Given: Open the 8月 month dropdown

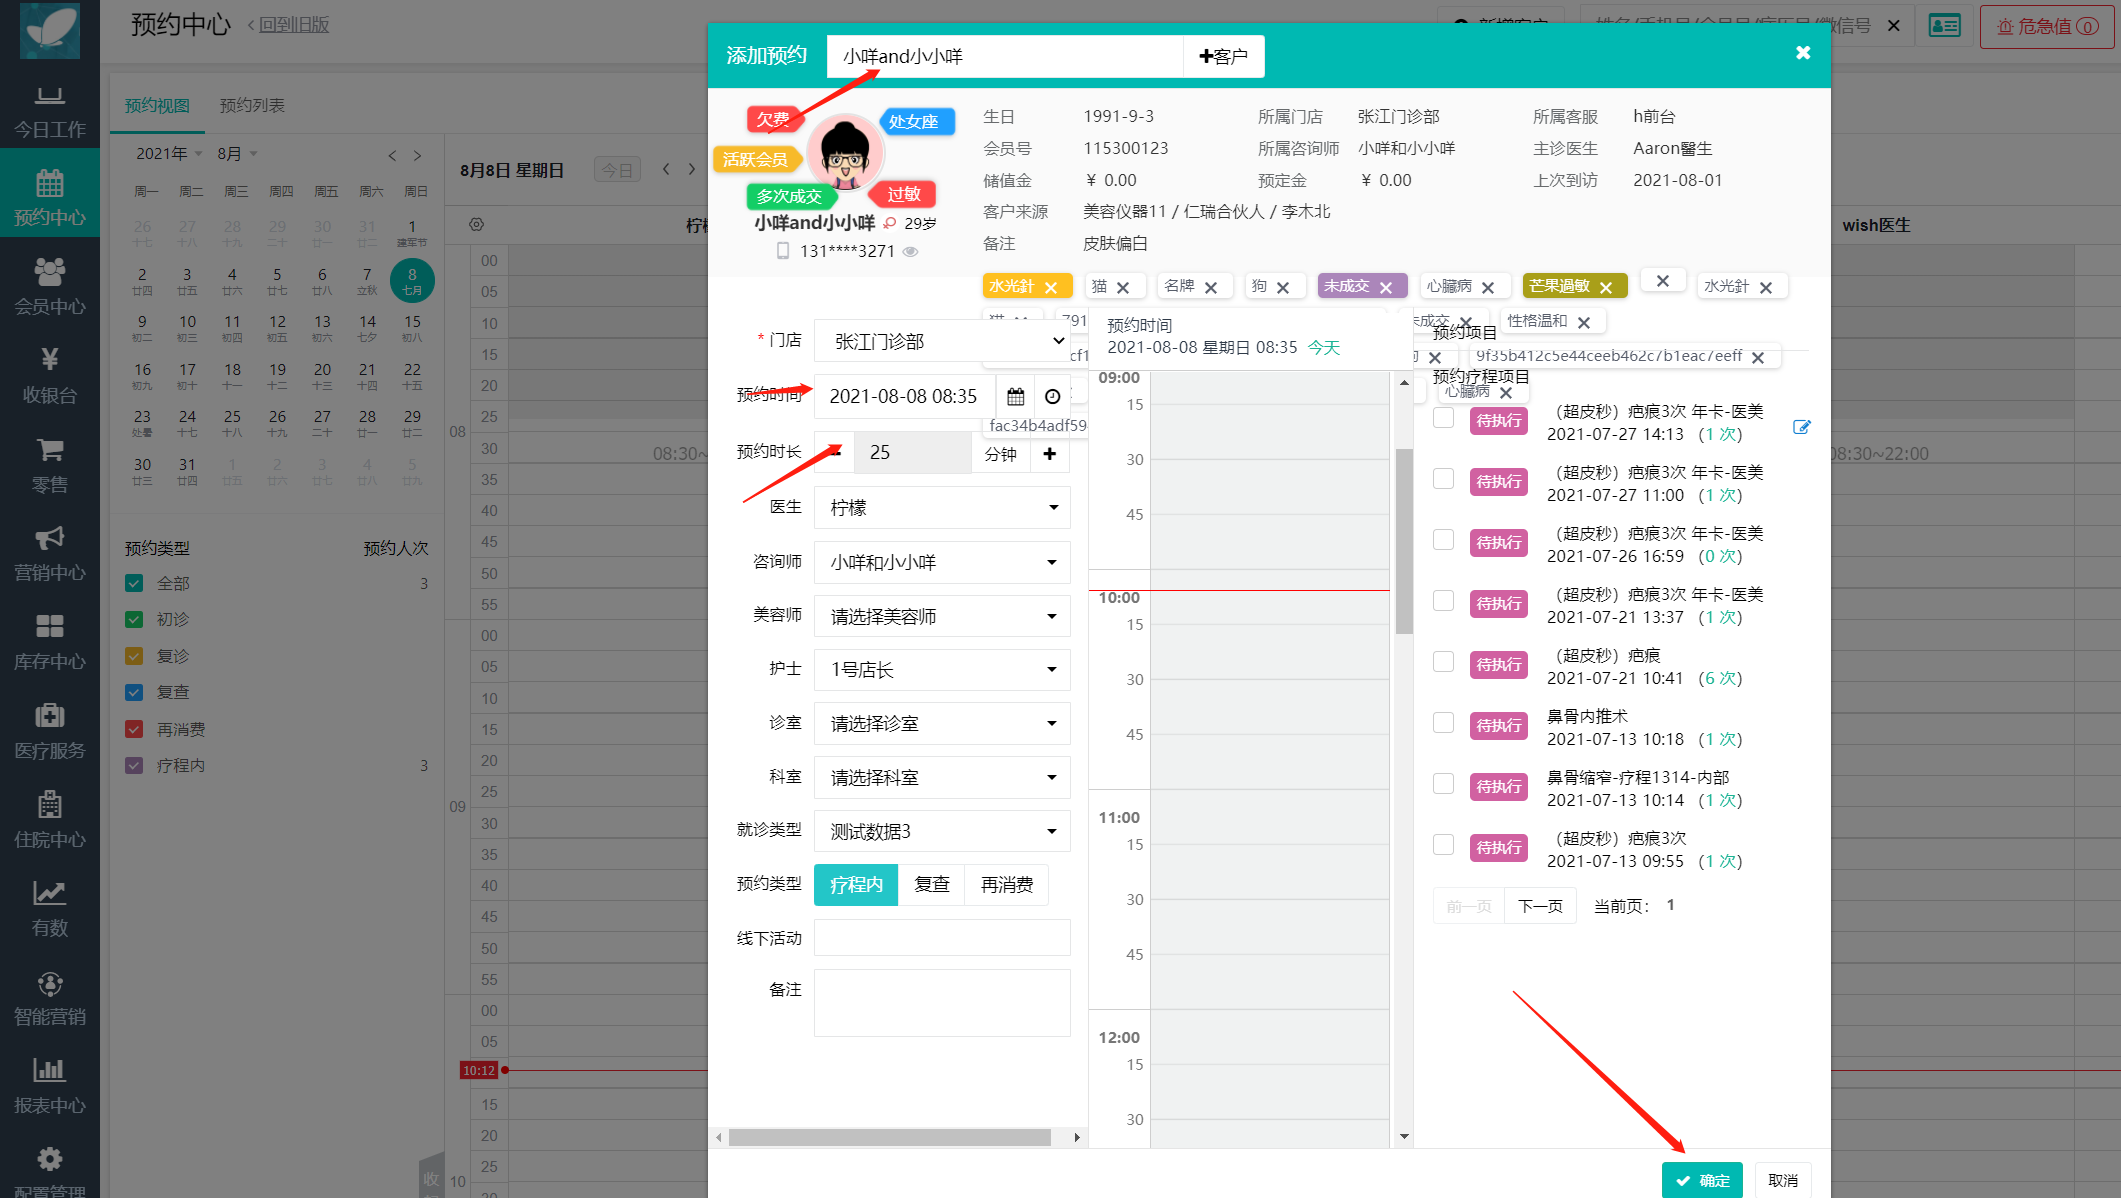Looking at the screenshot, I should coord(238,153).
